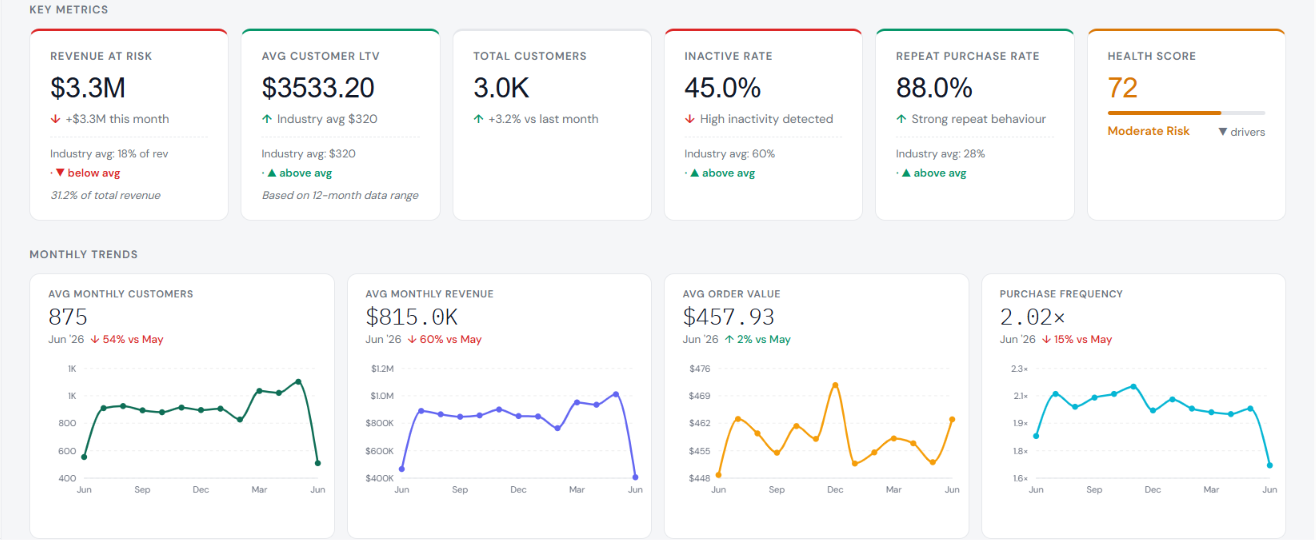Click the $3533.20 LTV value

(x=318, y=88)
